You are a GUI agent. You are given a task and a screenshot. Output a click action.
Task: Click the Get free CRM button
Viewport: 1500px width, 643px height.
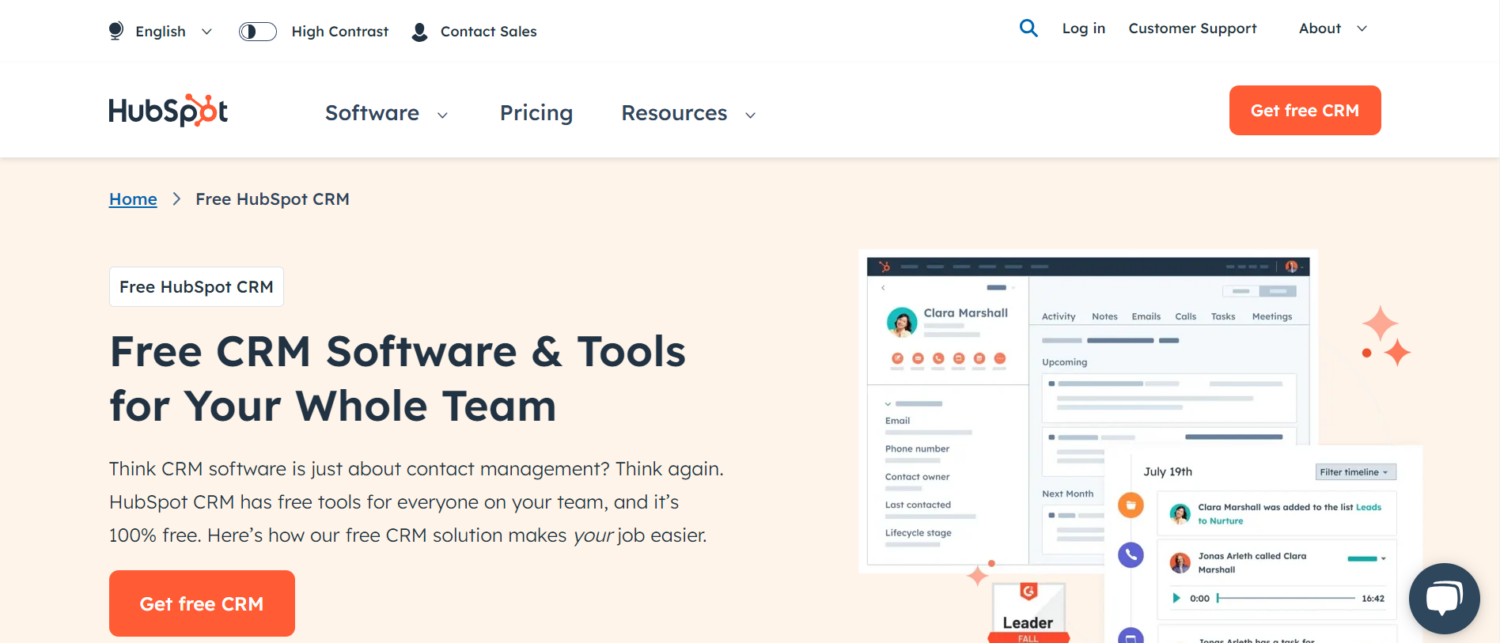(x=1305, y=110)
